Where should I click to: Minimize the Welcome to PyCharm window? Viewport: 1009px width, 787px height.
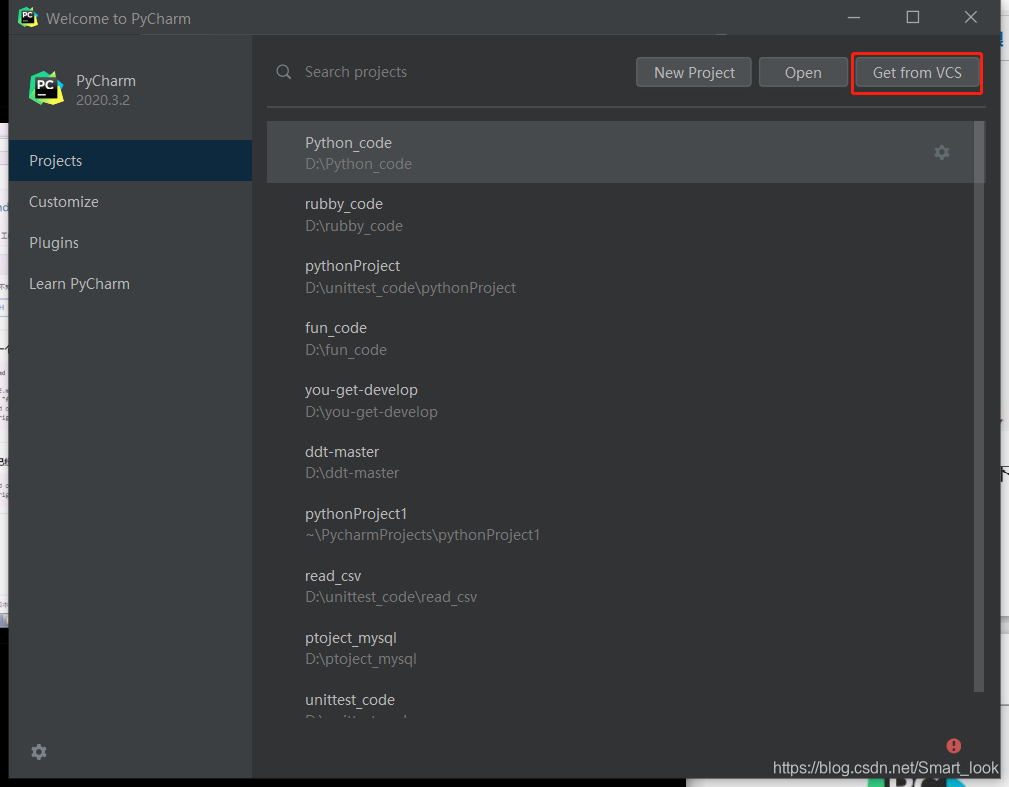(x=854, y=17)
